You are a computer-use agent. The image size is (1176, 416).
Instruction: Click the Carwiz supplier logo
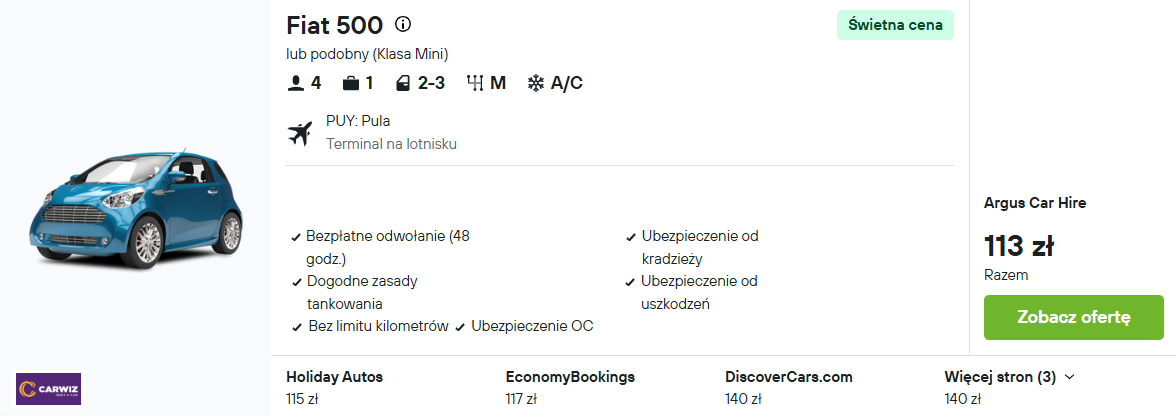pyautogui.click(x=49, y=389)
